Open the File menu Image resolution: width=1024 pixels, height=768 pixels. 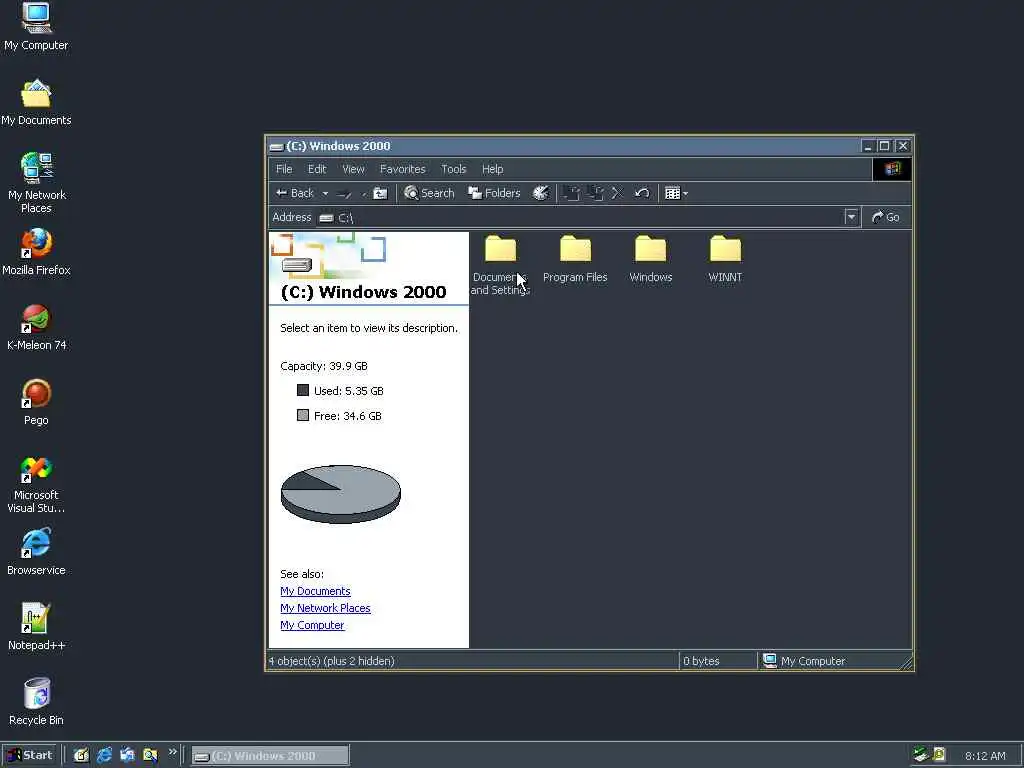click(x=284, y=169)
